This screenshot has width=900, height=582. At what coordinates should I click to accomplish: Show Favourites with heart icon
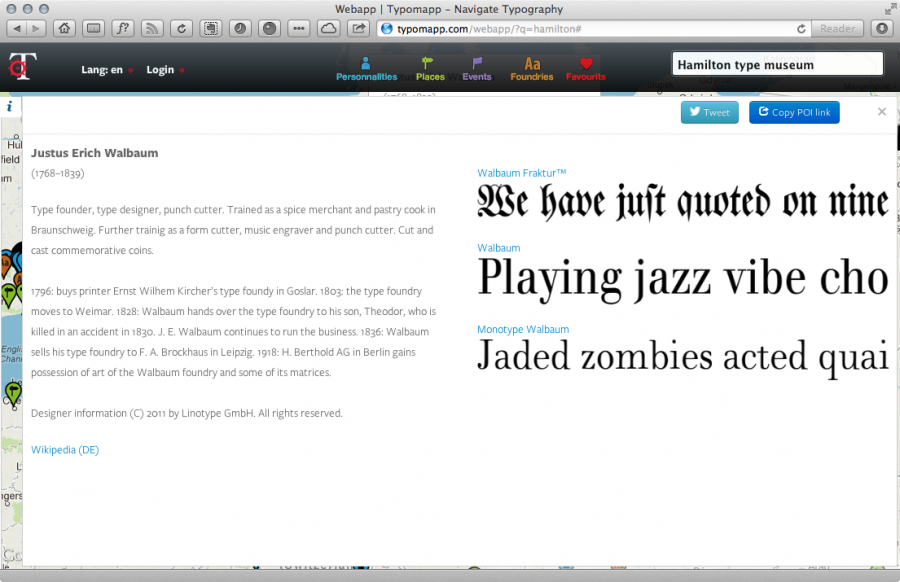pos(586,69)
